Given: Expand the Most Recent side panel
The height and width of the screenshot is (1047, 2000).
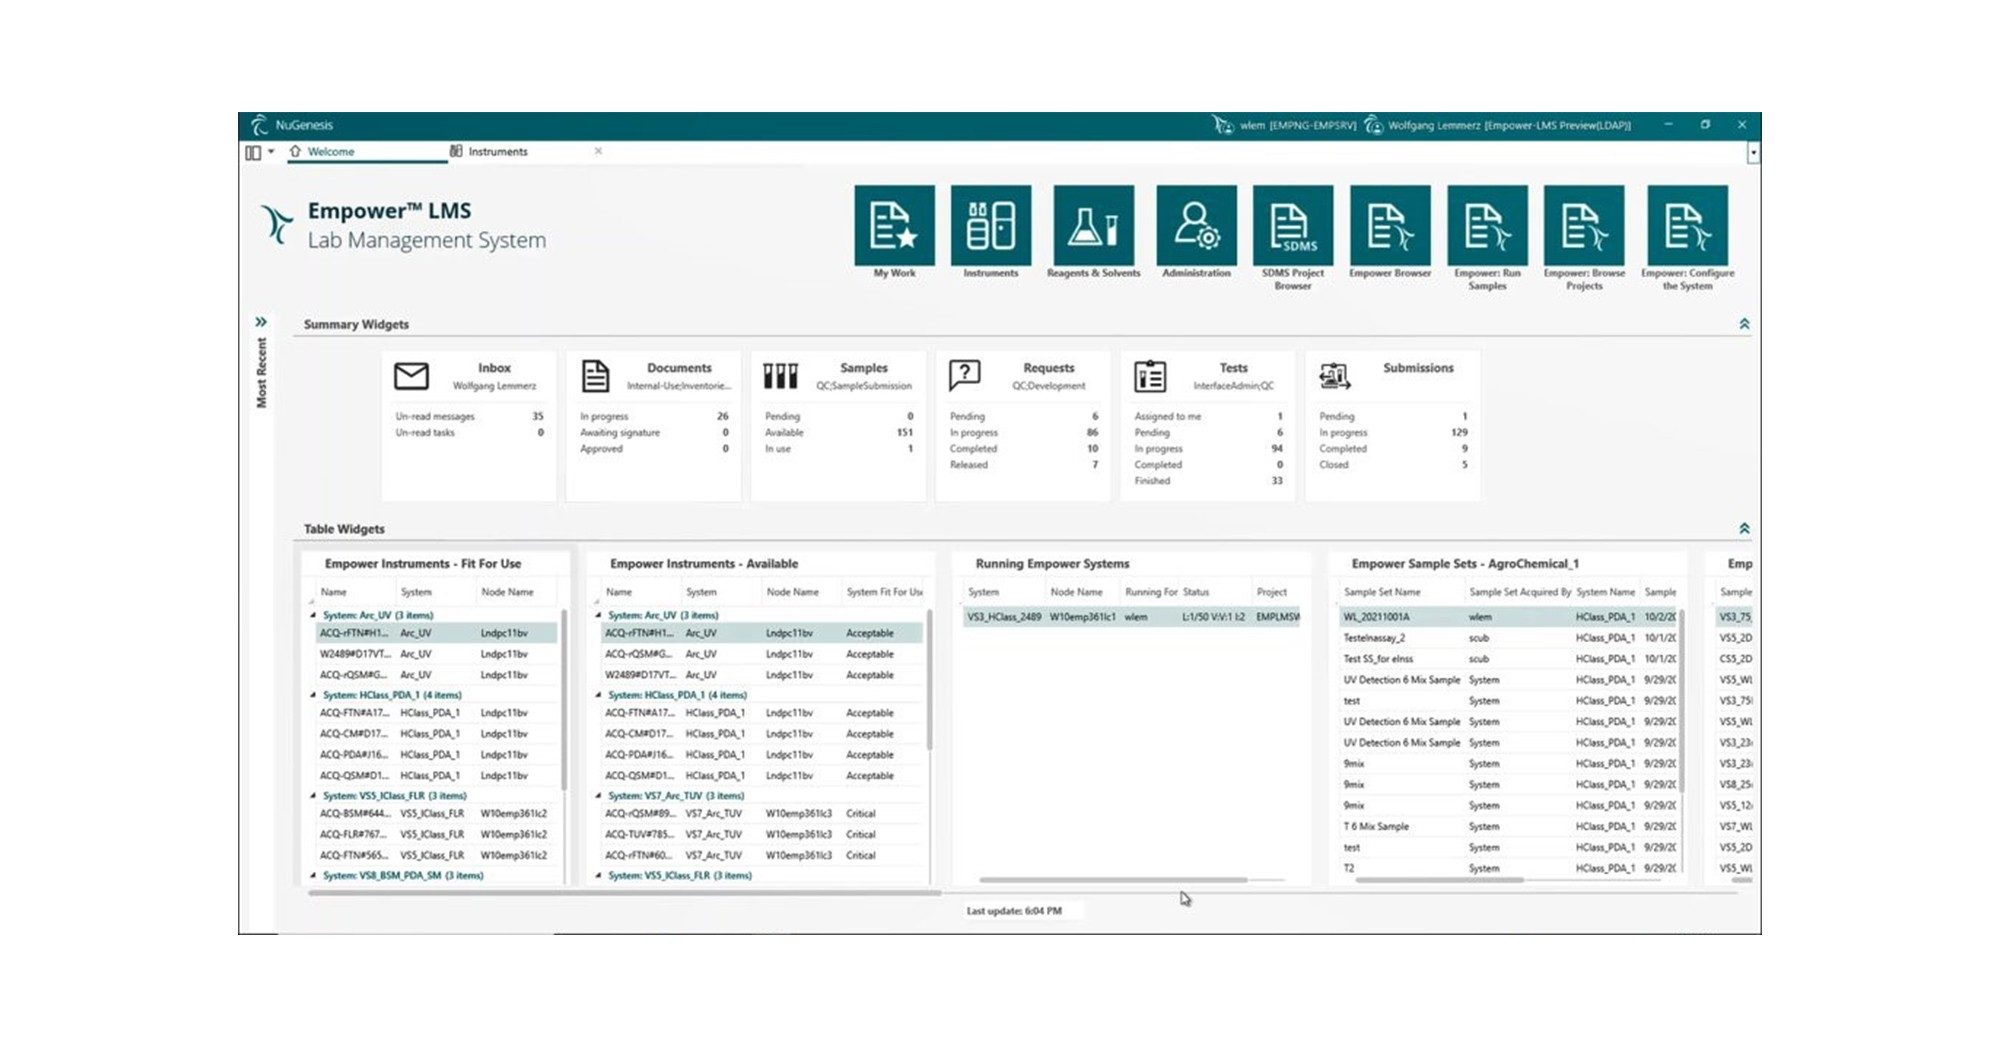Looking at the screenshot, I should (x=261, y=322).
